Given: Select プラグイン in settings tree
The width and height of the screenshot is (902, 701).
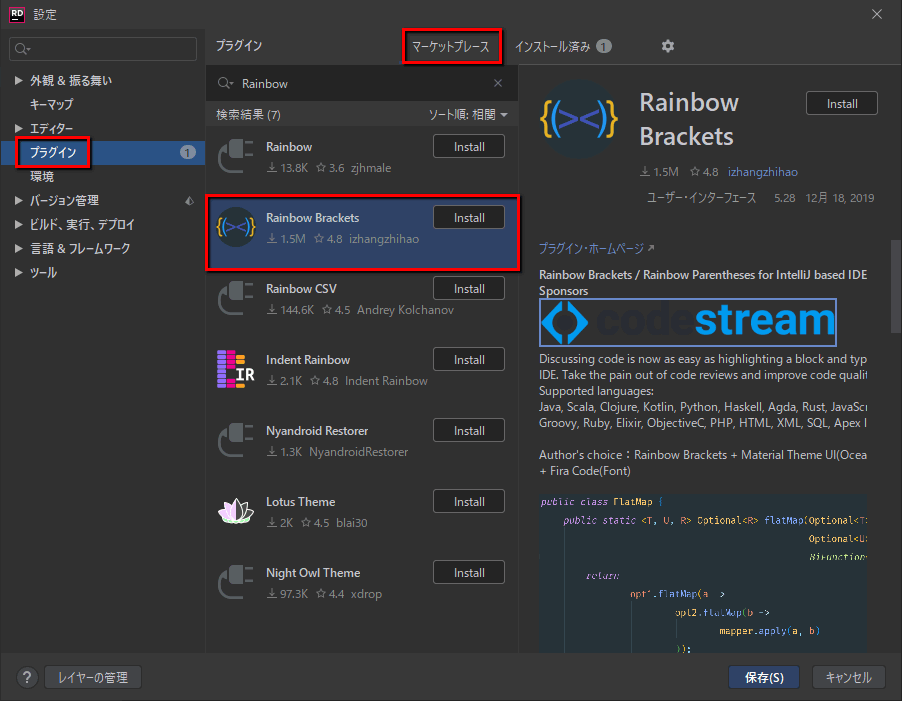Looking at the screenshot, I should (53, 152).
